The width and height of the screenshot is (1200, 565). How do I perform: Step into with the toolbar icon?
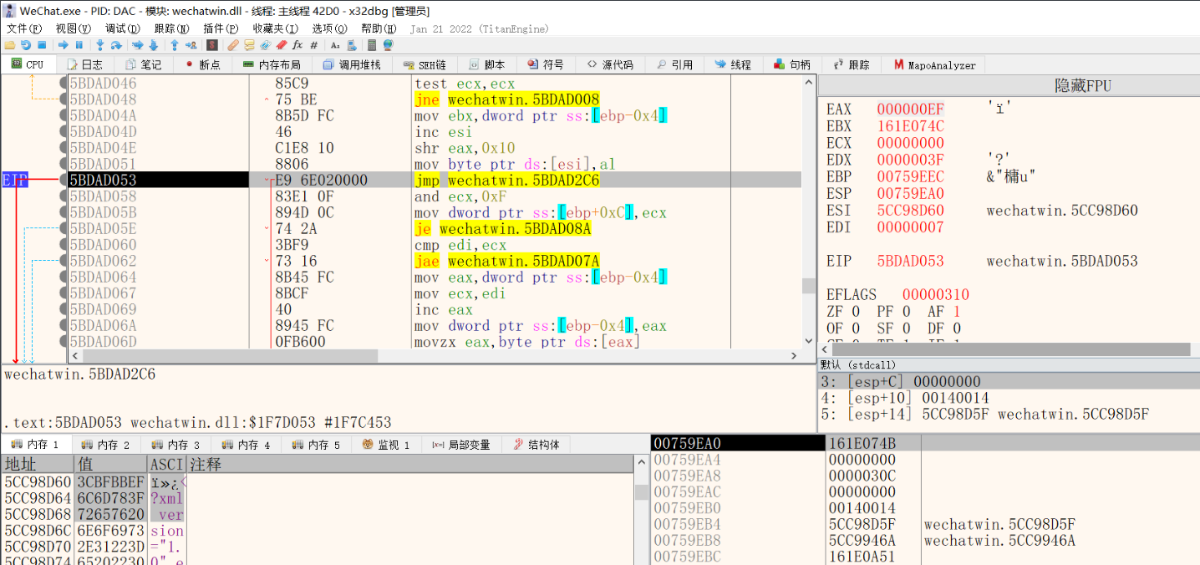click(x=100, y=45)
